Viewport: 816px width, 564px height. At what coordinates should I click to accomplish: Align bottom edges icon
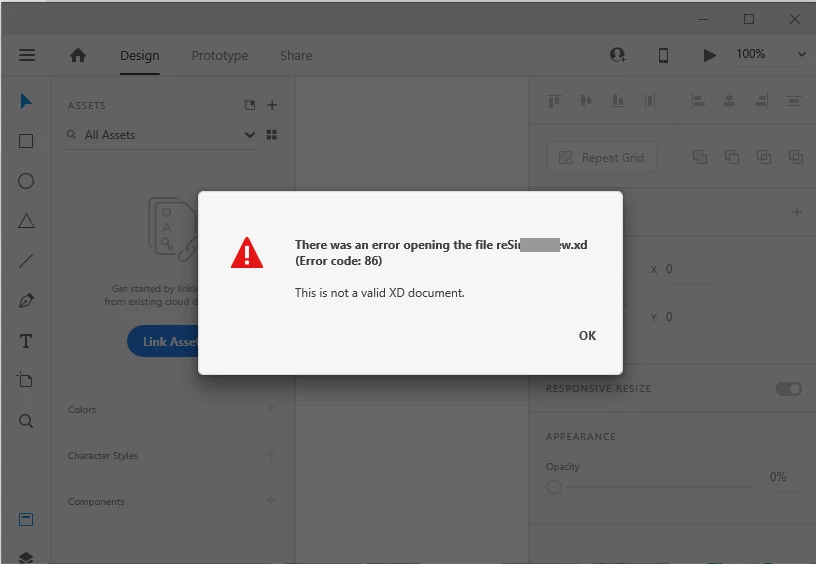coord(618,100)
